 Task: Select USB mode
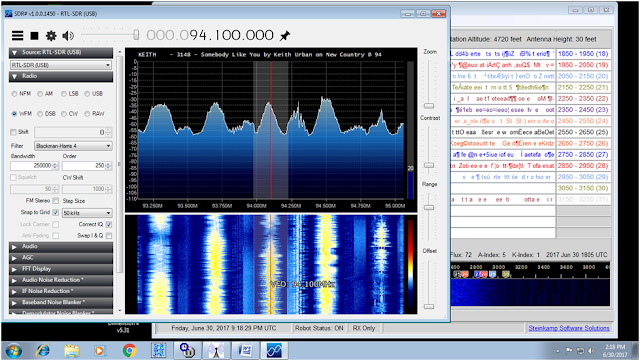pyautogui.click(x=87, y=94)
